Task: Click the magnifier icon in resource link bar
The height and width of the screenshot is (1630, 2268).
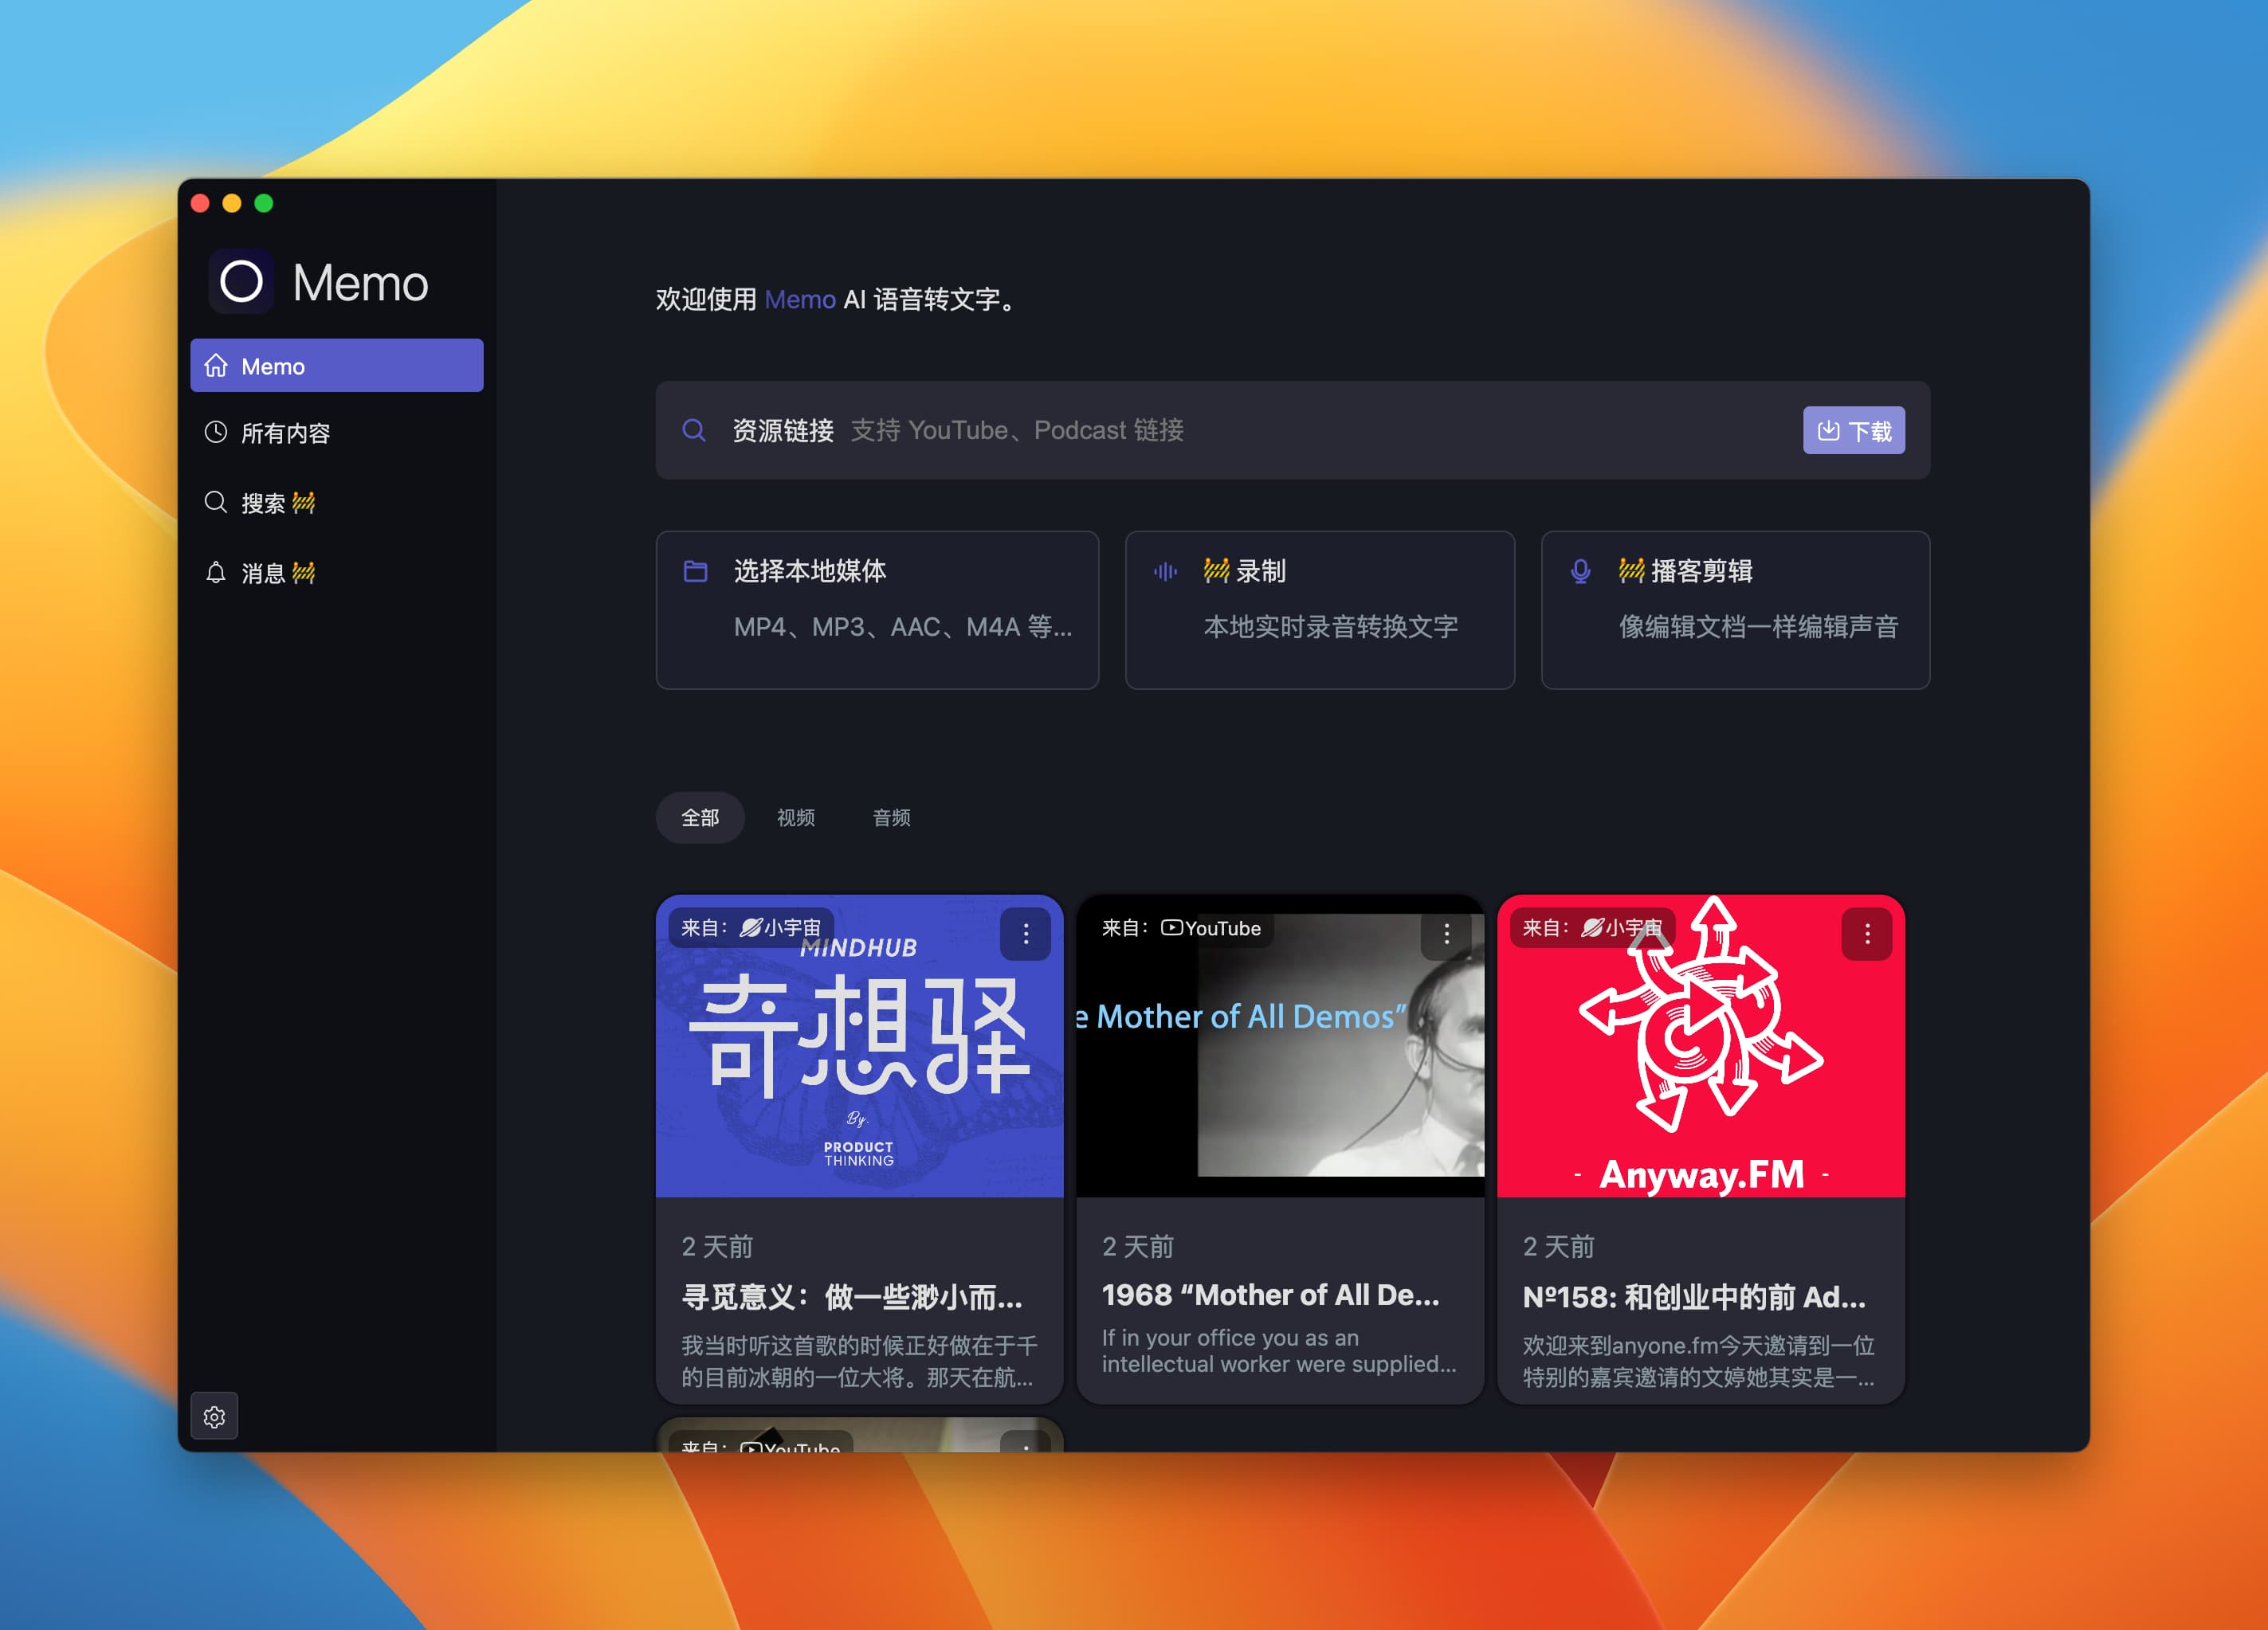Action: tap(694, 430)
